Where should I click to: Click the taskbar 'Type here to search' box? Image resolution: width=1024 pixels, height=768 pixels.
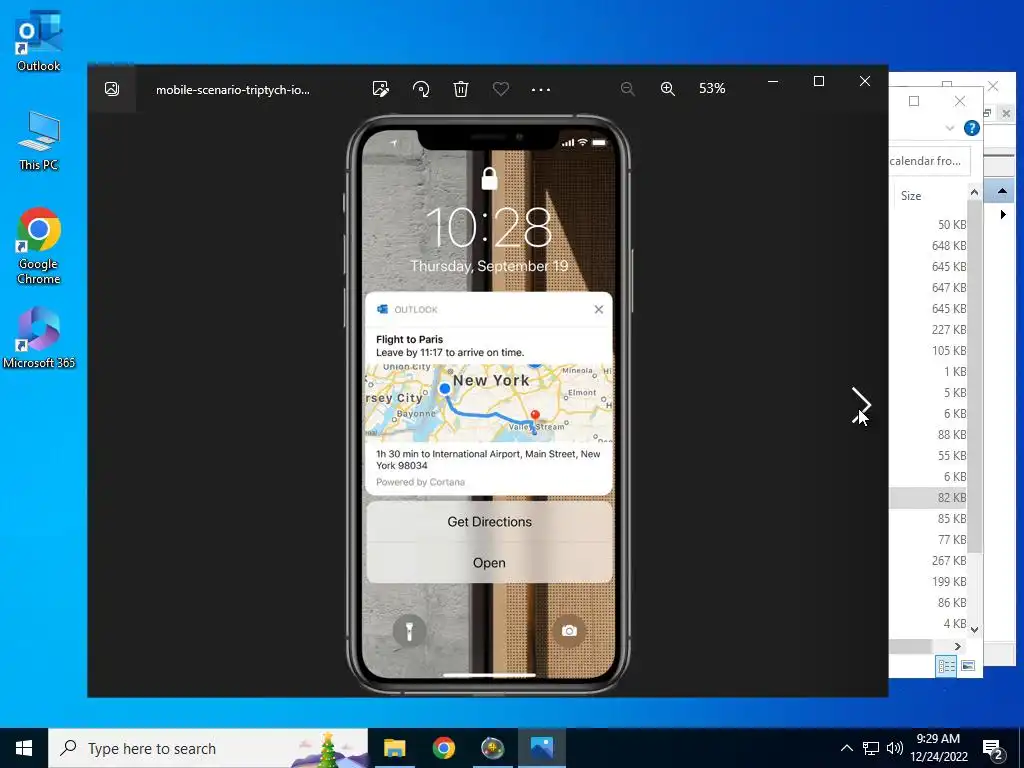coord(208,748)
